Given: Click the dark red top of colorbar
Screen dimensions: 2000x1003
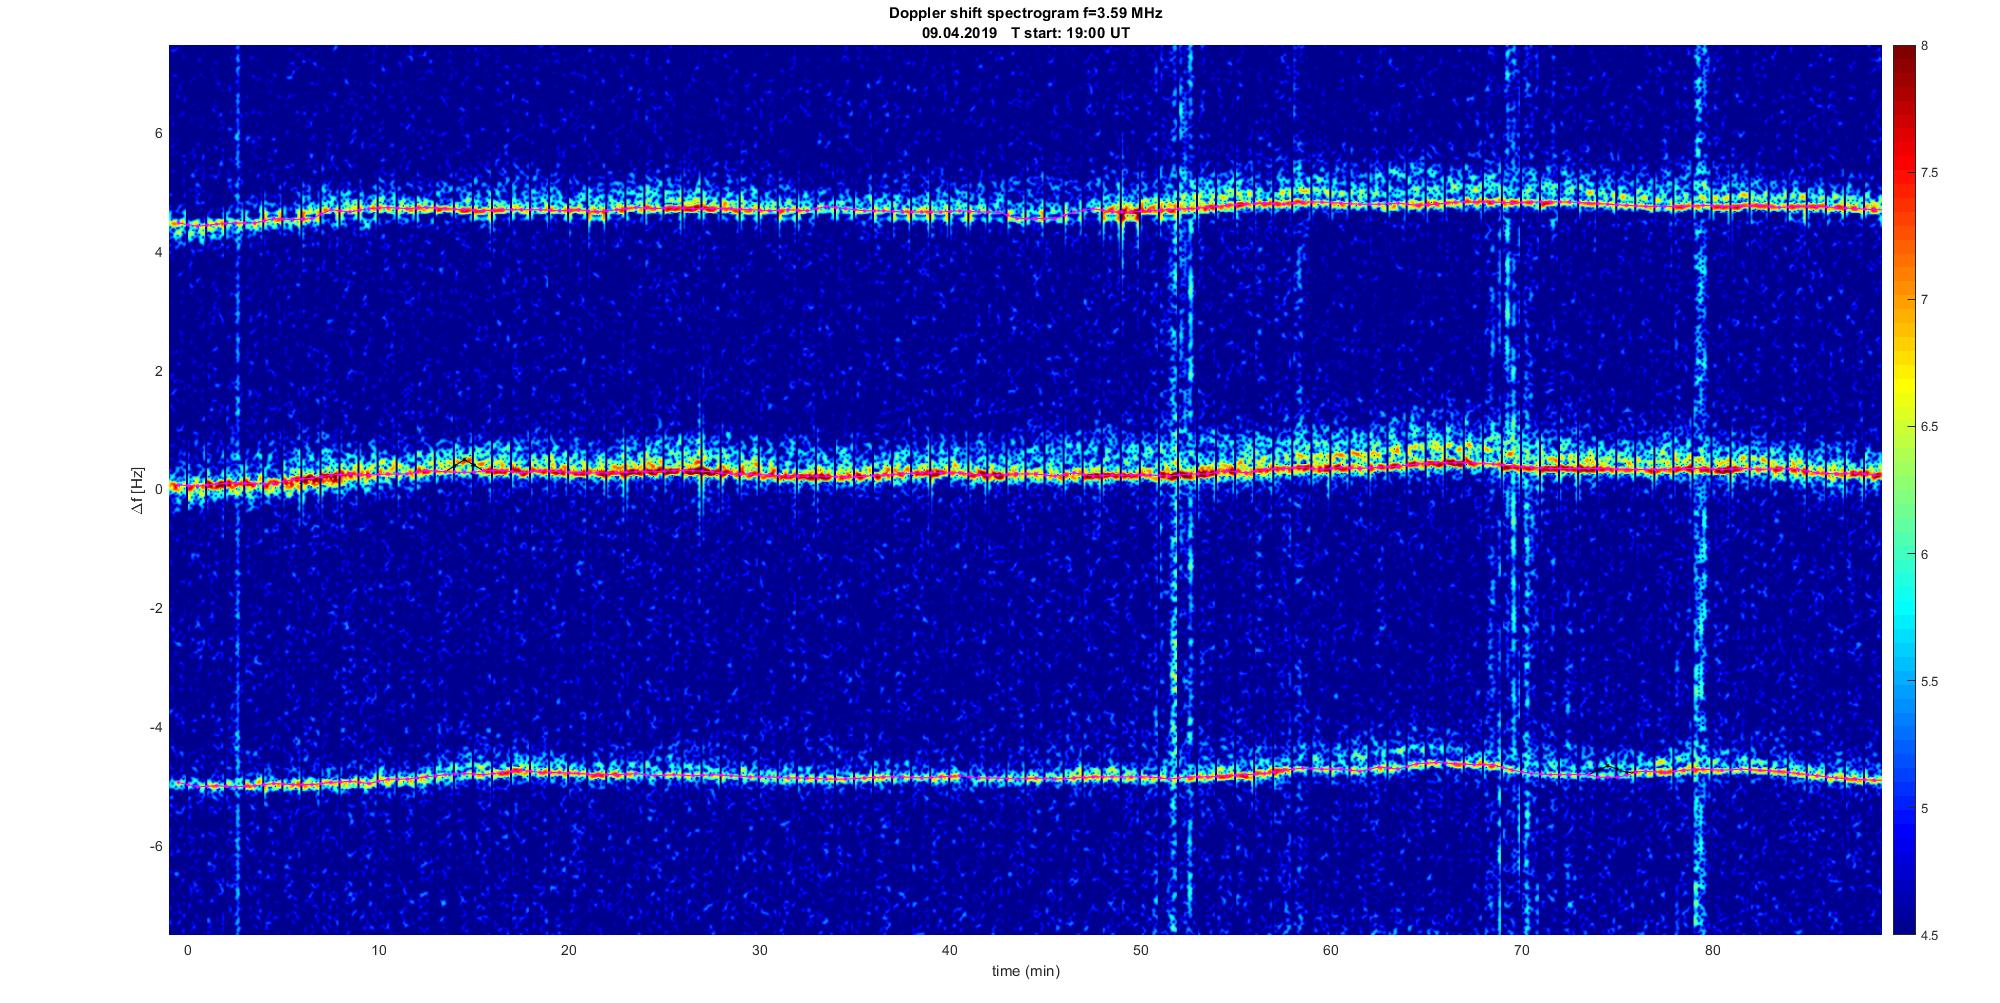Looking at the screenshot, I should point(1903,58).
